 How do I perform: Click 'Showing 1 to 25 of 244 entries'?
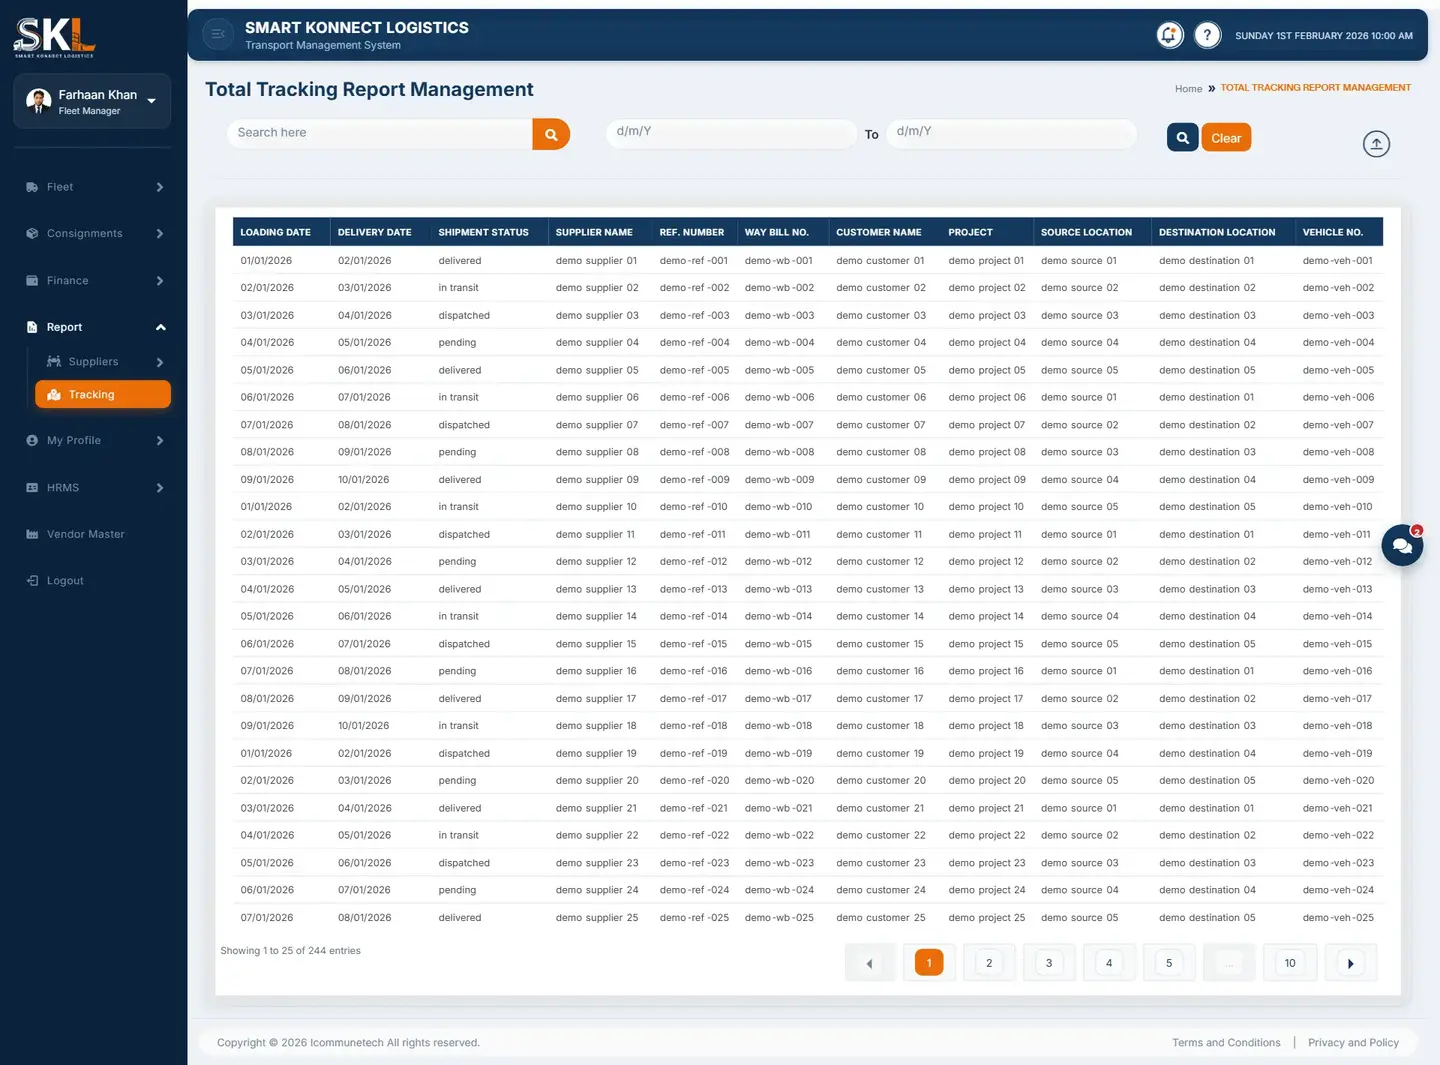tap(291, 951)
